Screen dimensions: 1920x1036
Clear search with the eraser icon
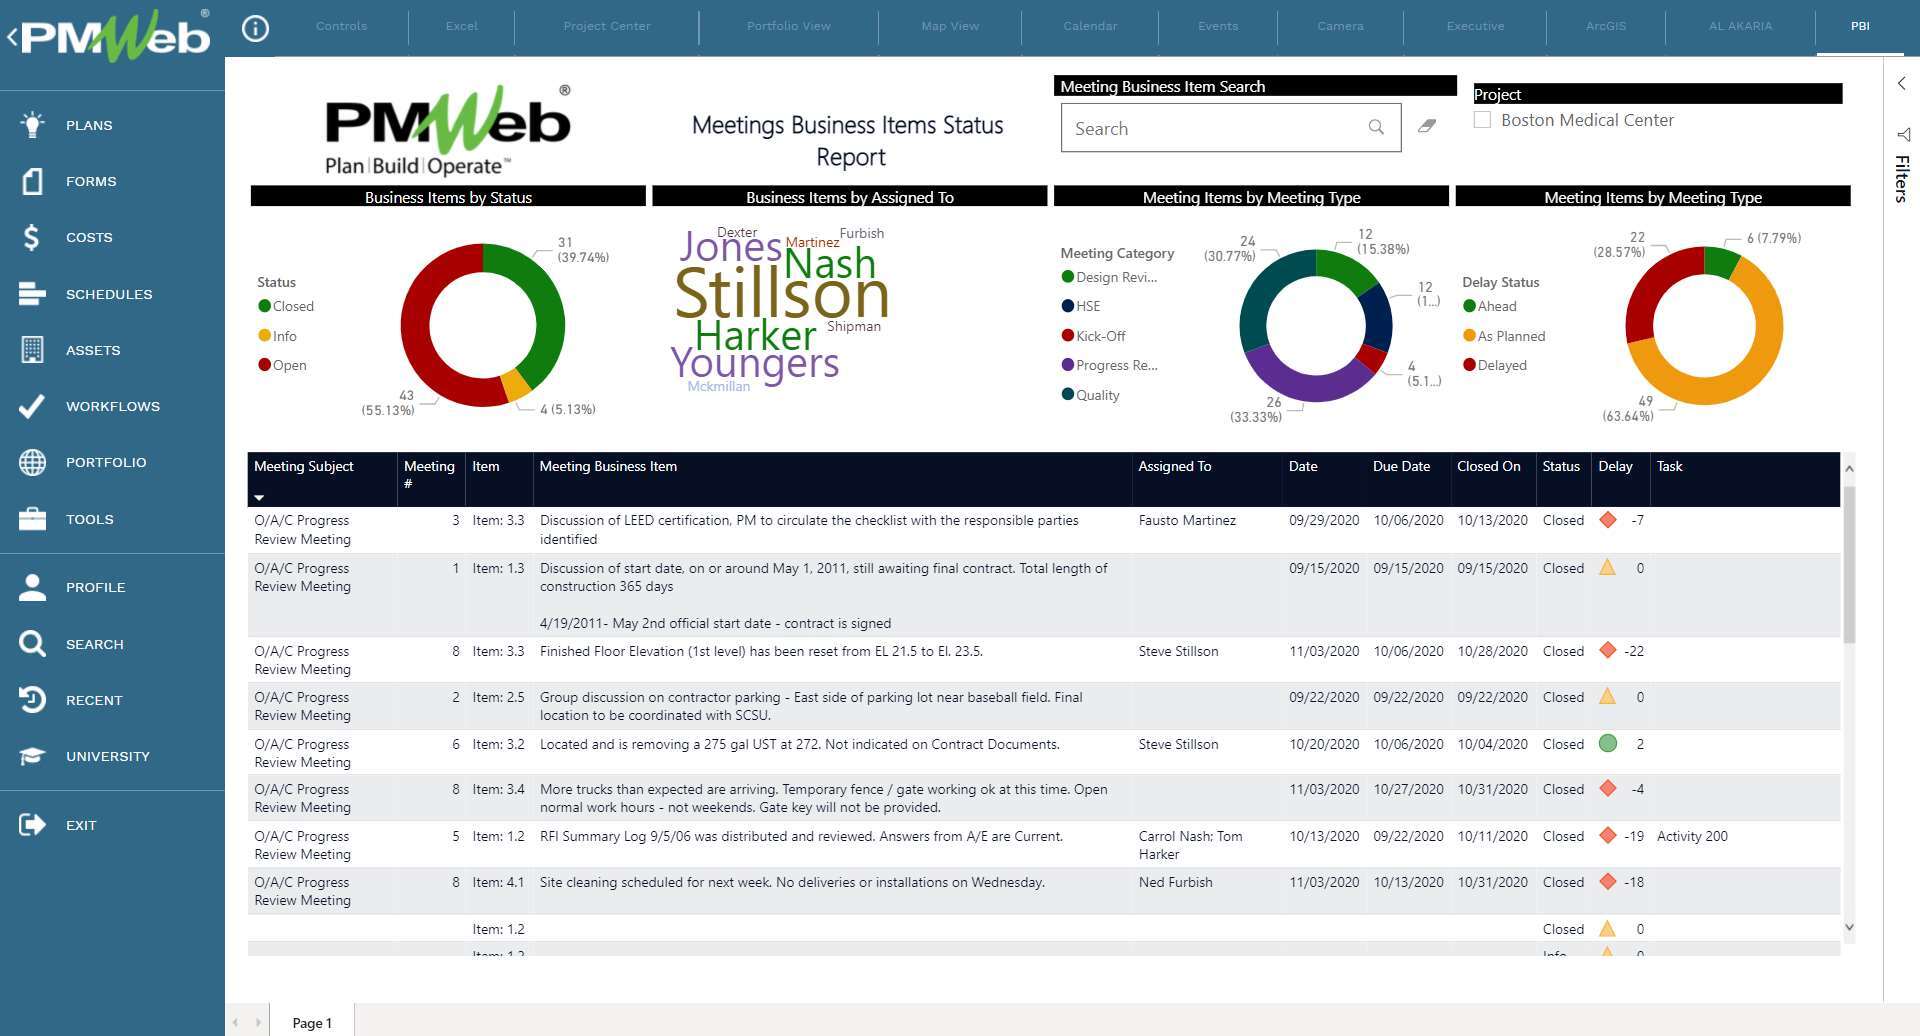coord(1427,126)
